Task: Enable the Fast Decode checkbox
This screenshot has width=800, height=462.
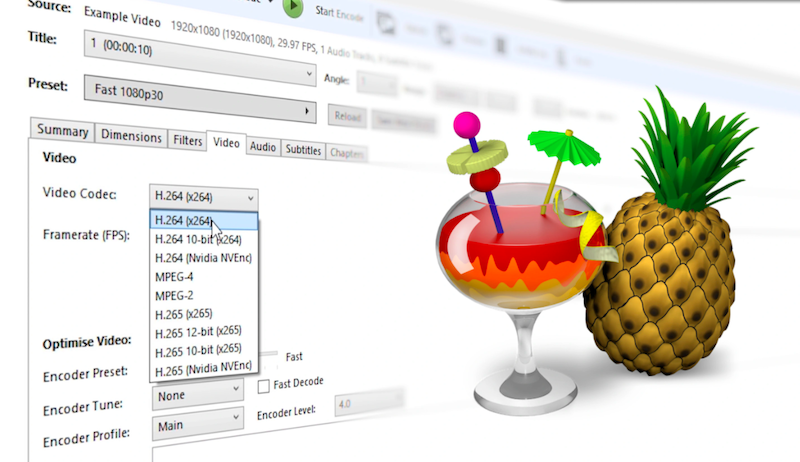Action: point(263,387)
